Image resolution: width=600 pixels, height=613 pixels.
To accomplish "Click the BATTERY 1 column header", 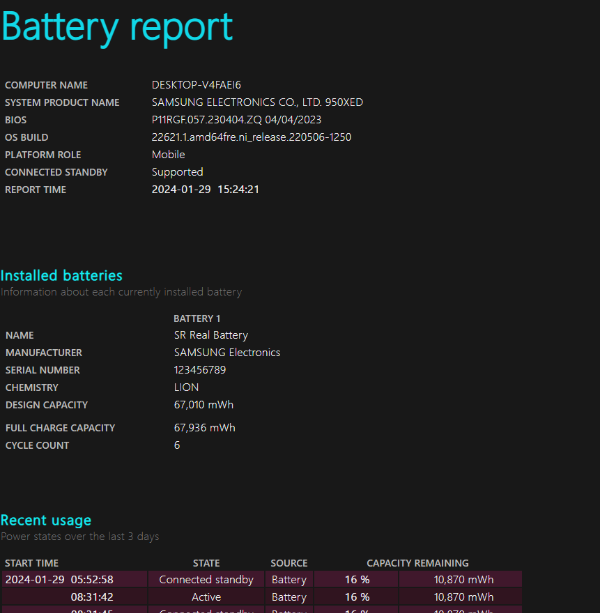I will 197,319.
